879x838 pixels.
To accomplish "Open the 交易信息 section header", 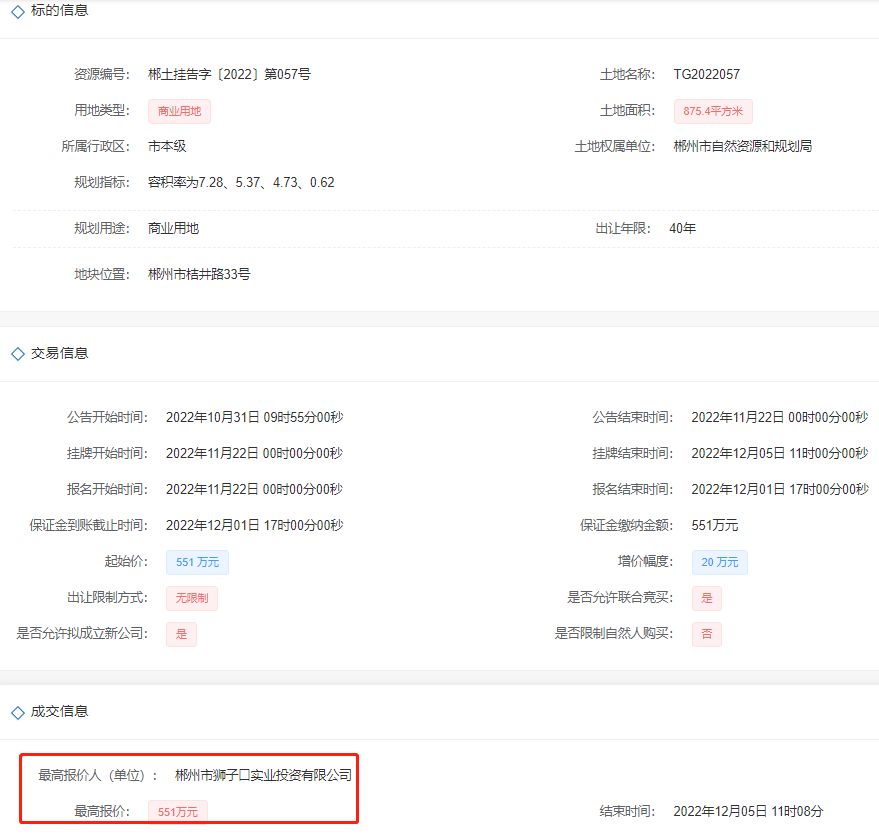I will 59,353.
